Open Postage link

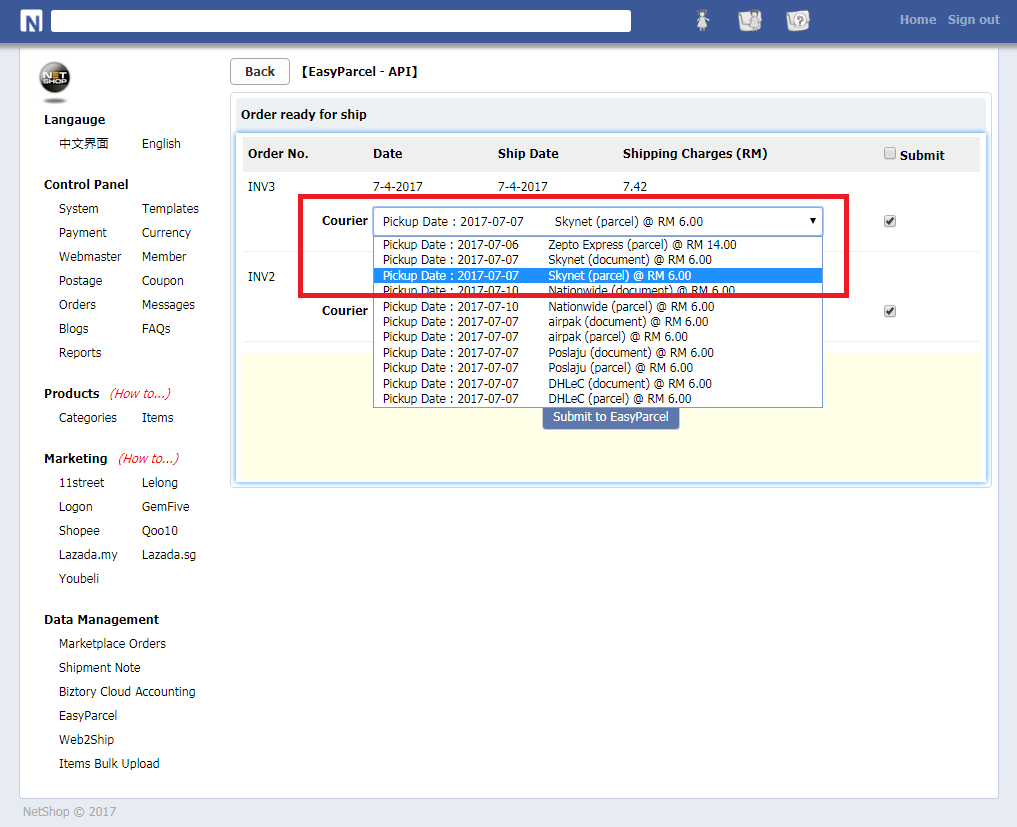click(x=80, y=281)
